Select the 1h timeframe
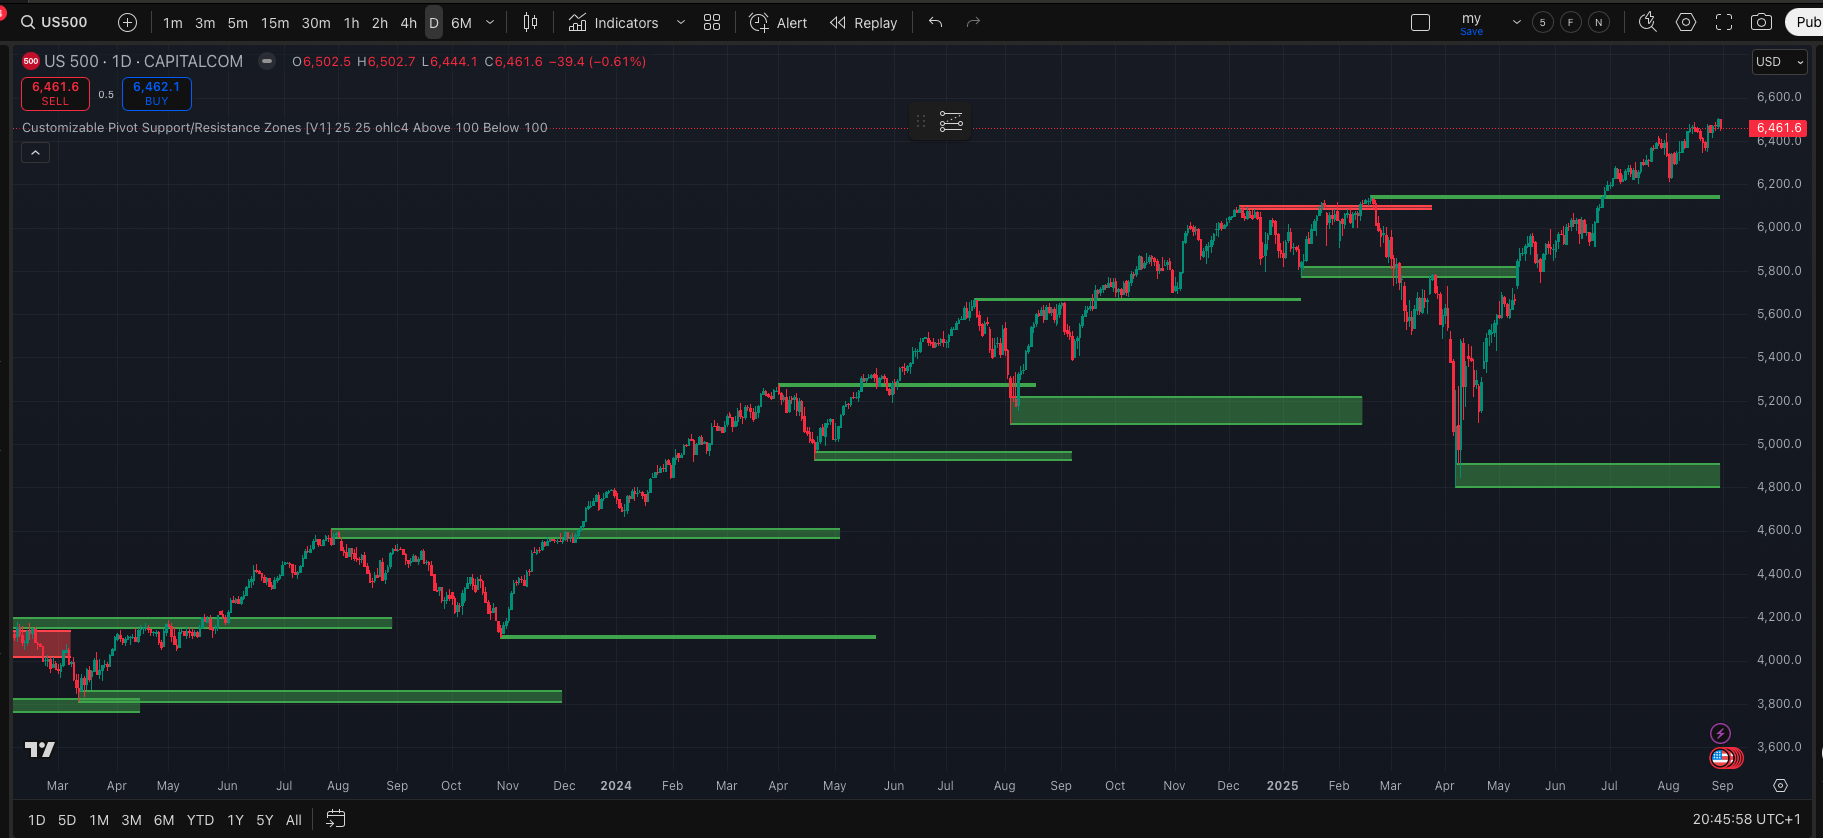Screen dimensions: 1823x838 coord(351,22)
